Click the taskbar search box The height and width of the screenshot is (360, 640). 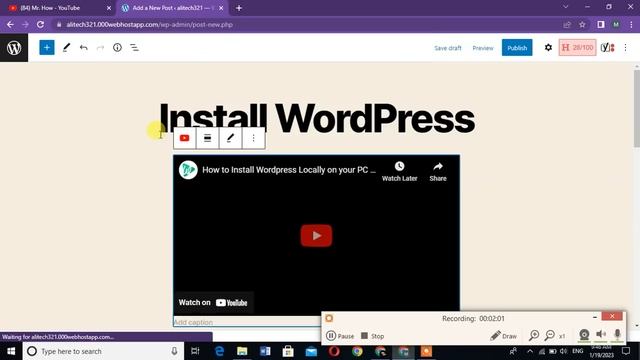(102, 351)
